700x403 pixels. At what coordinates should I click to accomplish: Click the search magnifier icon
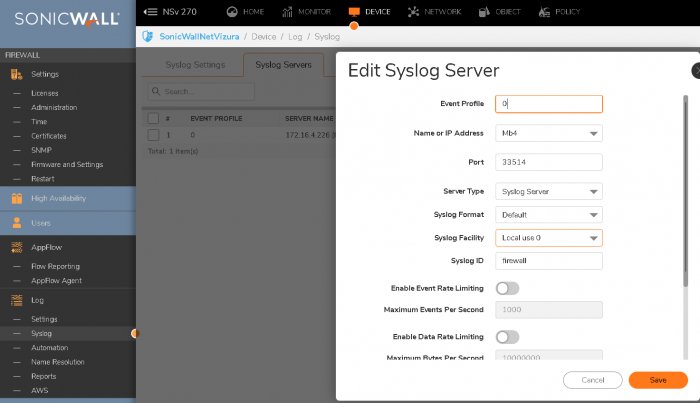(x=156, y=91)
